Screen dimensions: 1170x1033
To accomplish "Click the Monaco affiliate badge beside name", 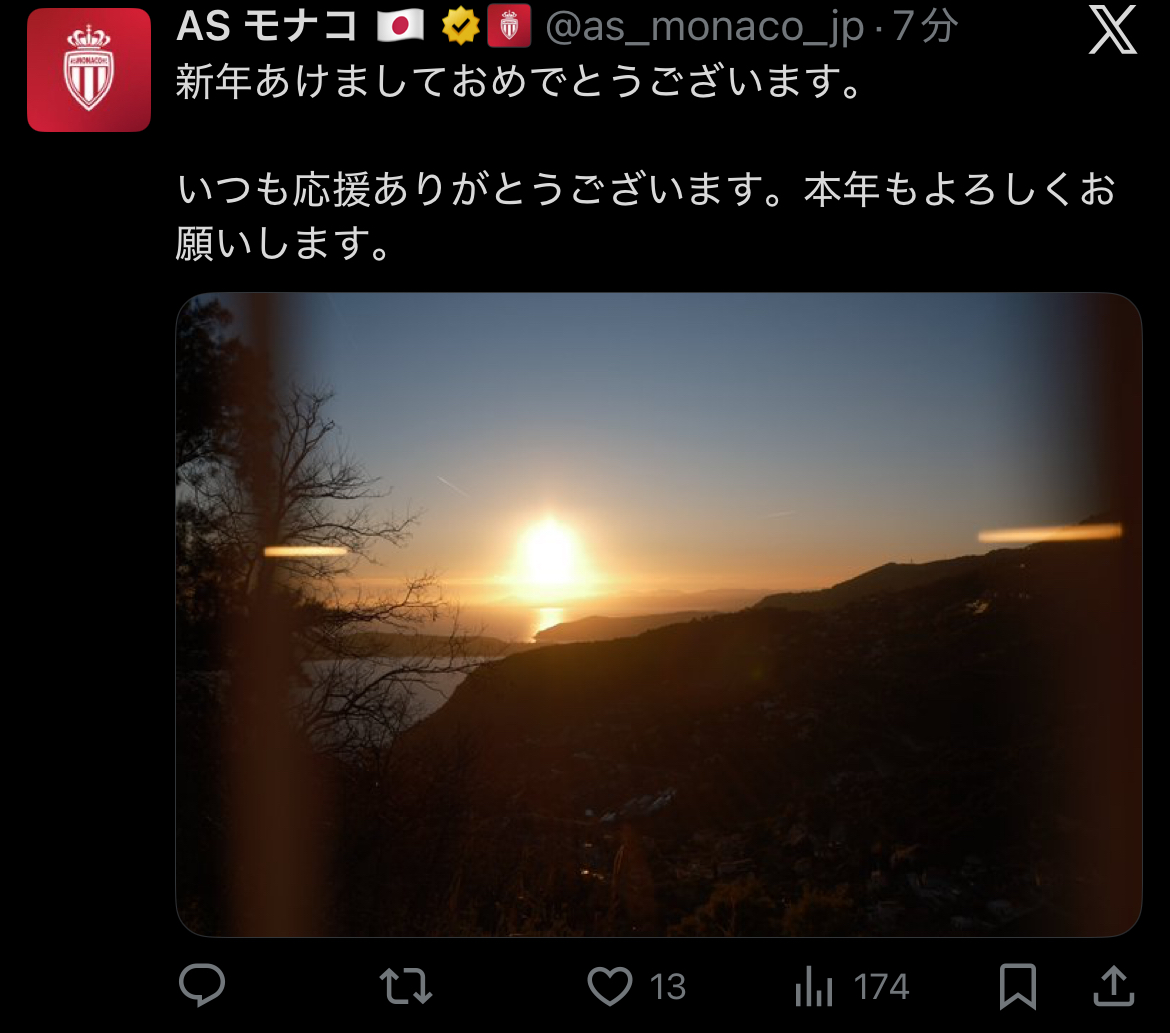I will [x=509, y=25].
